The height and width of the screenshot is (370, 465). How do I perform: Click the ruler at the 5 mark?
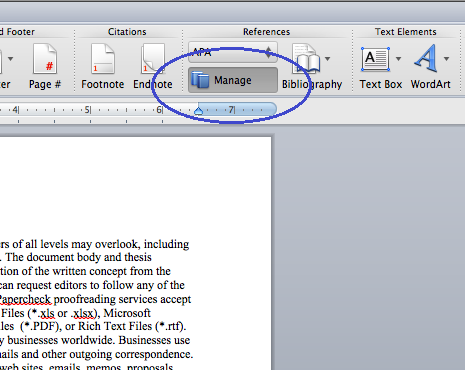click(87, 110)
